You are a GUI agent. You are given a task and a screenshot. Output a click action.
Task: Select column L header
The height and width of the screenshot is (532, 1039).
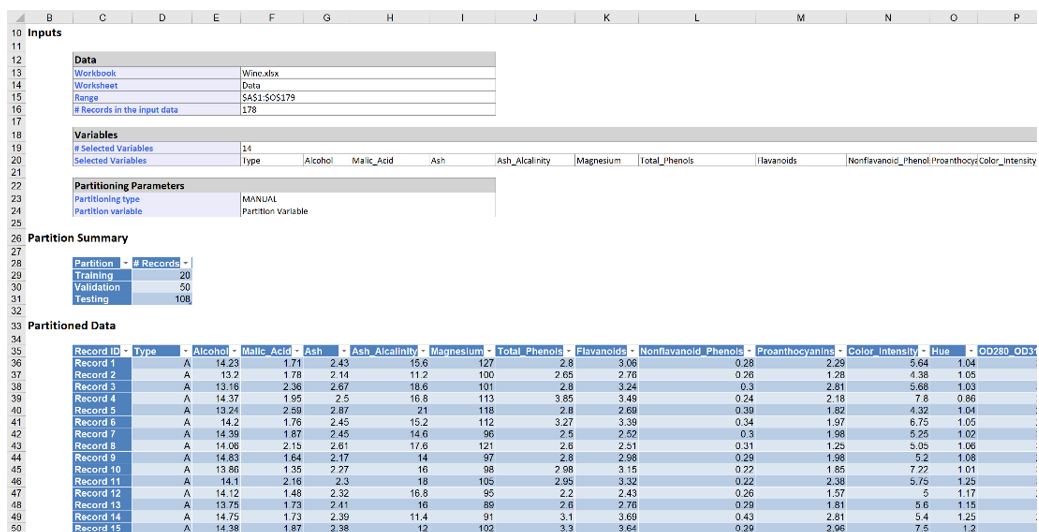[x=696, y=18]
